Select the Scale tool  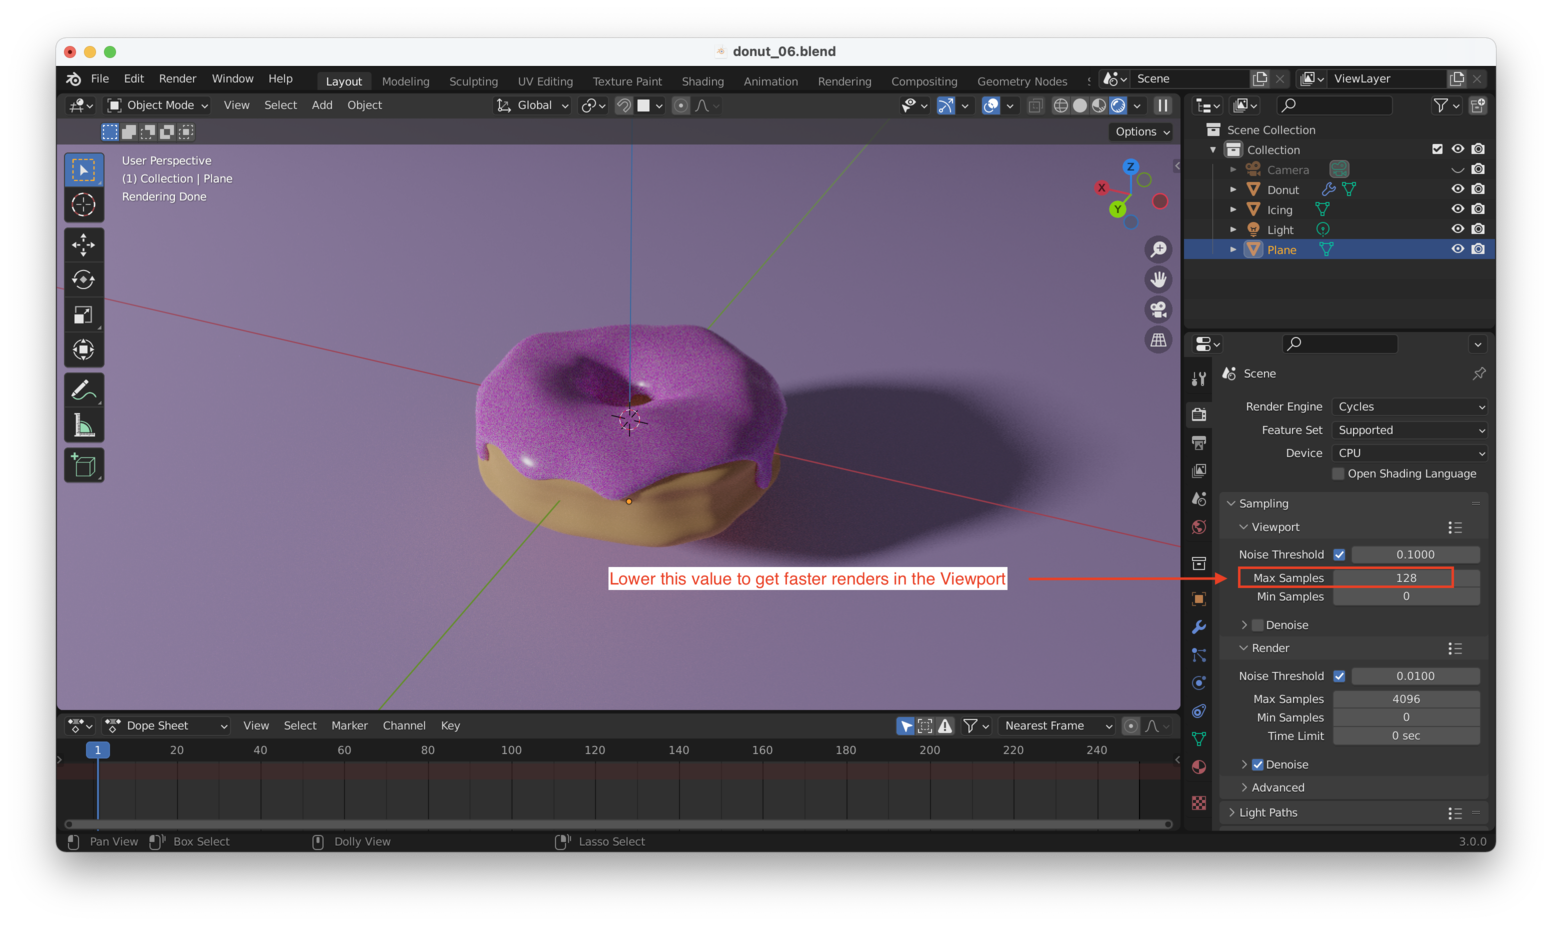pos(84,314)
